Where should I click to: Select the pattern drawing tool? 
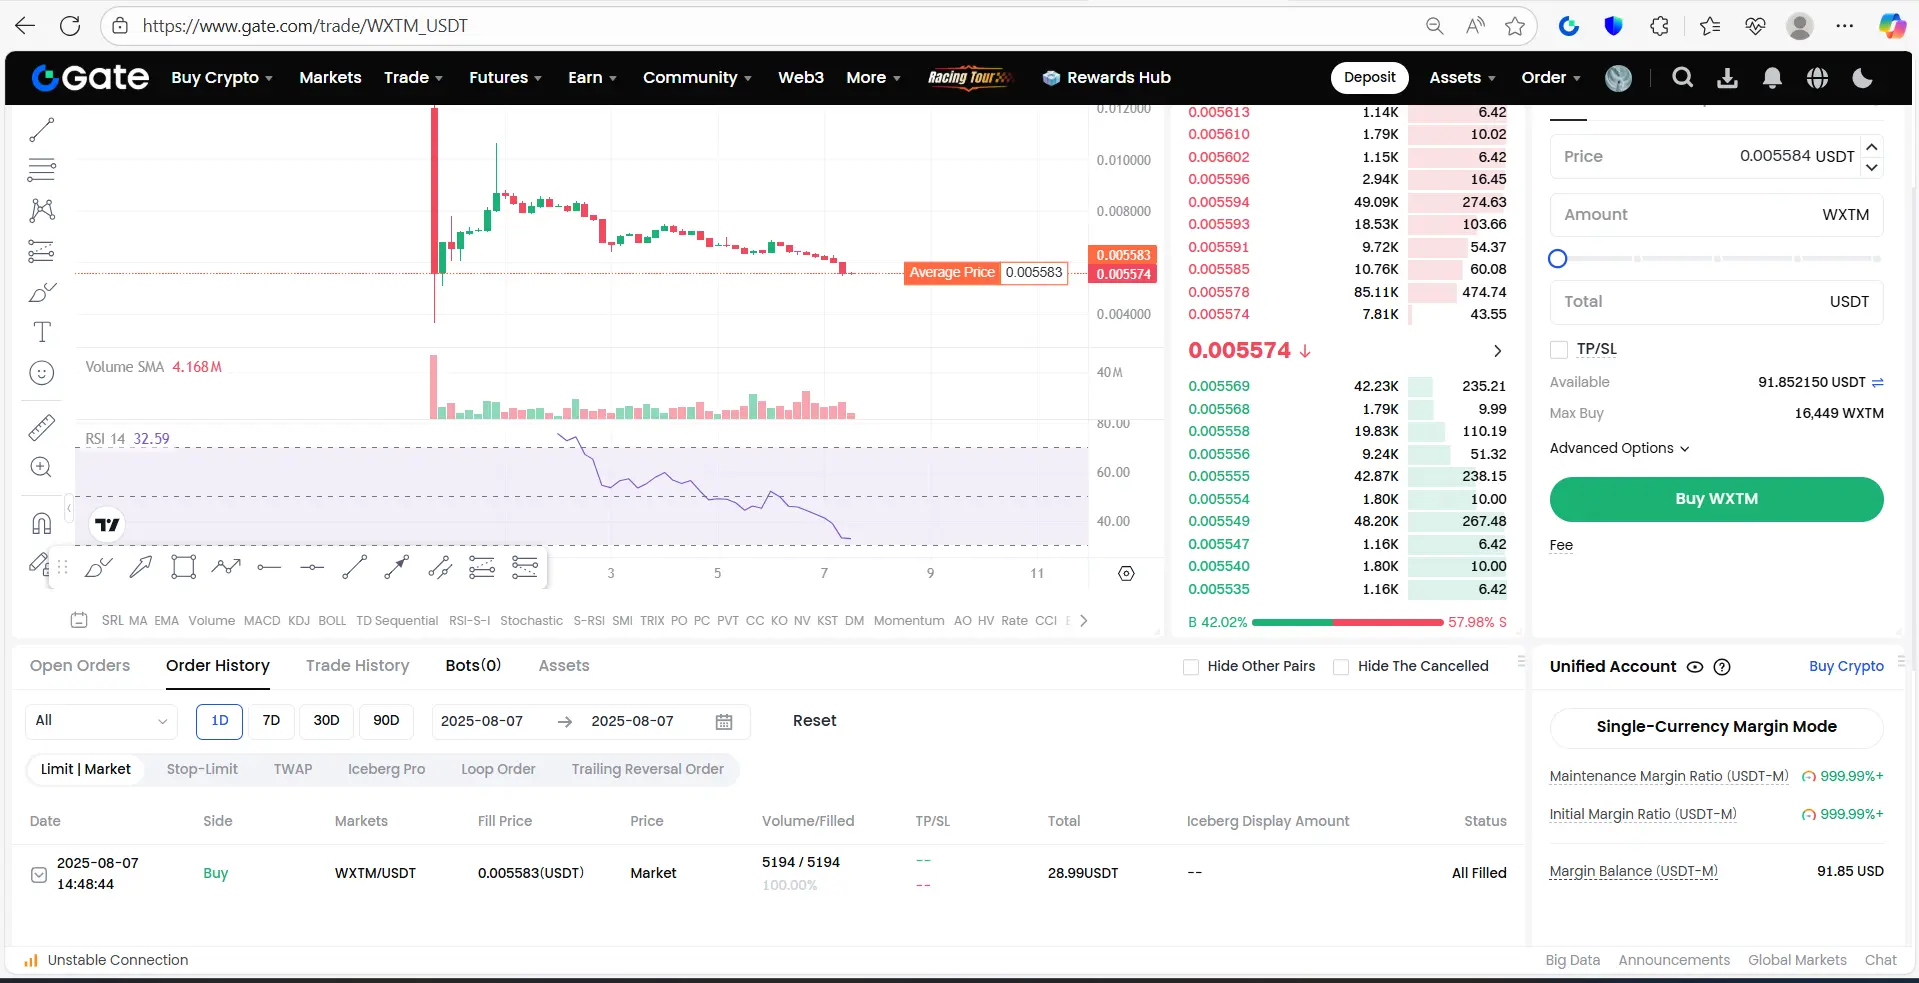[41, 210]
